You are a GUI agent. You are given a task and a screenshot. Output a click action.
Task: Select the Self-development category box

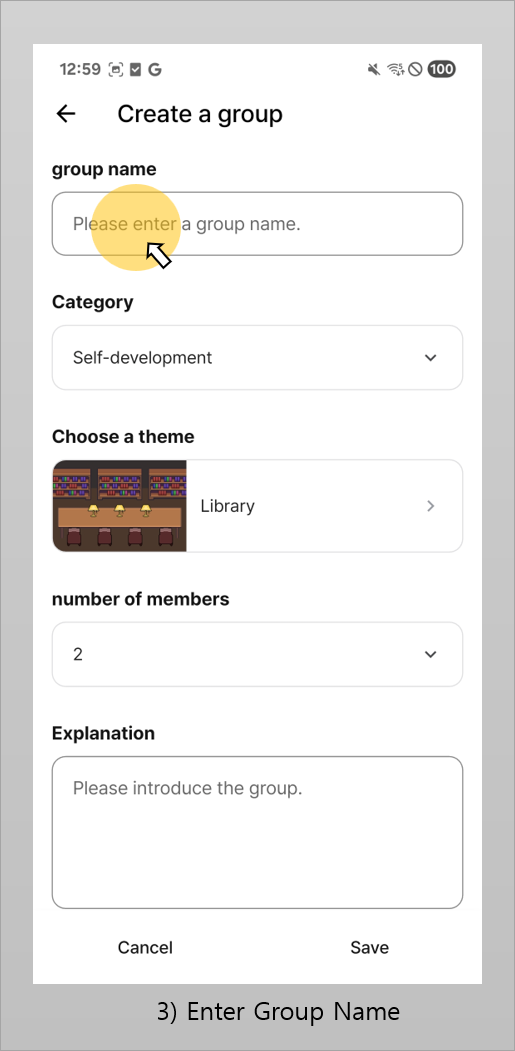click(258, 358)
